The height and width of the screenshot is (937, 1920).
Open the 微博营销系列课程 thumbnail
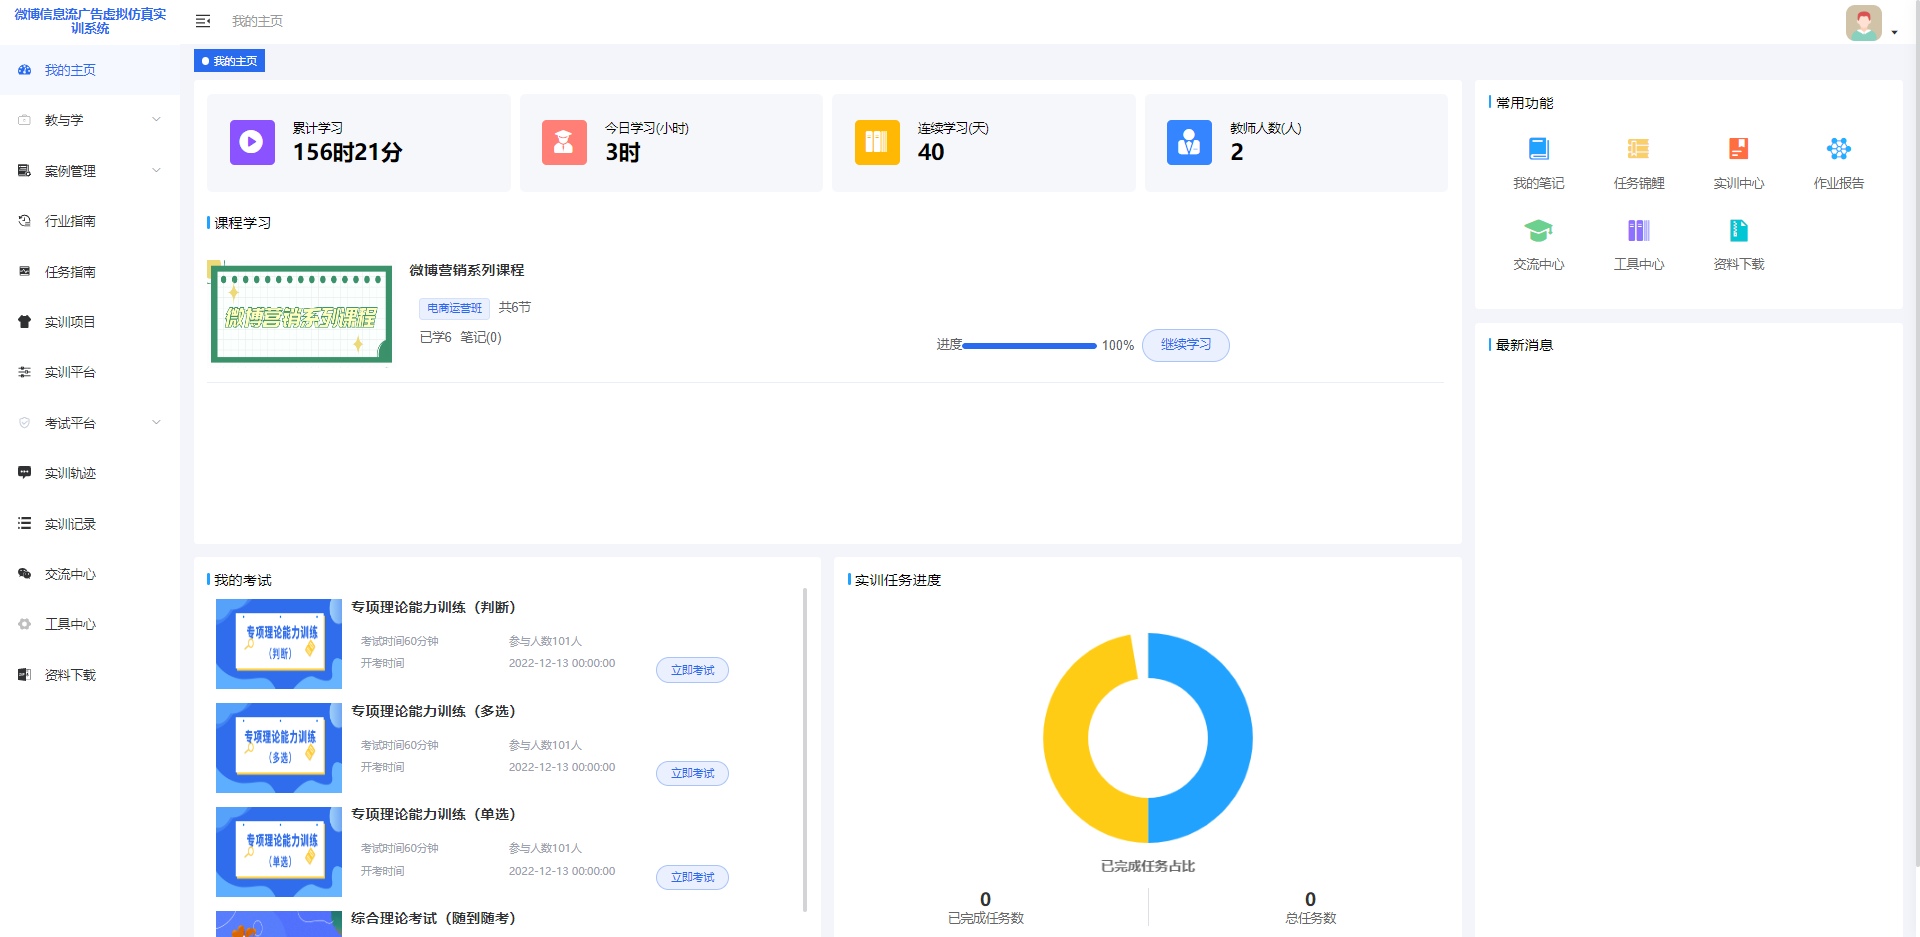click(301, 314)
